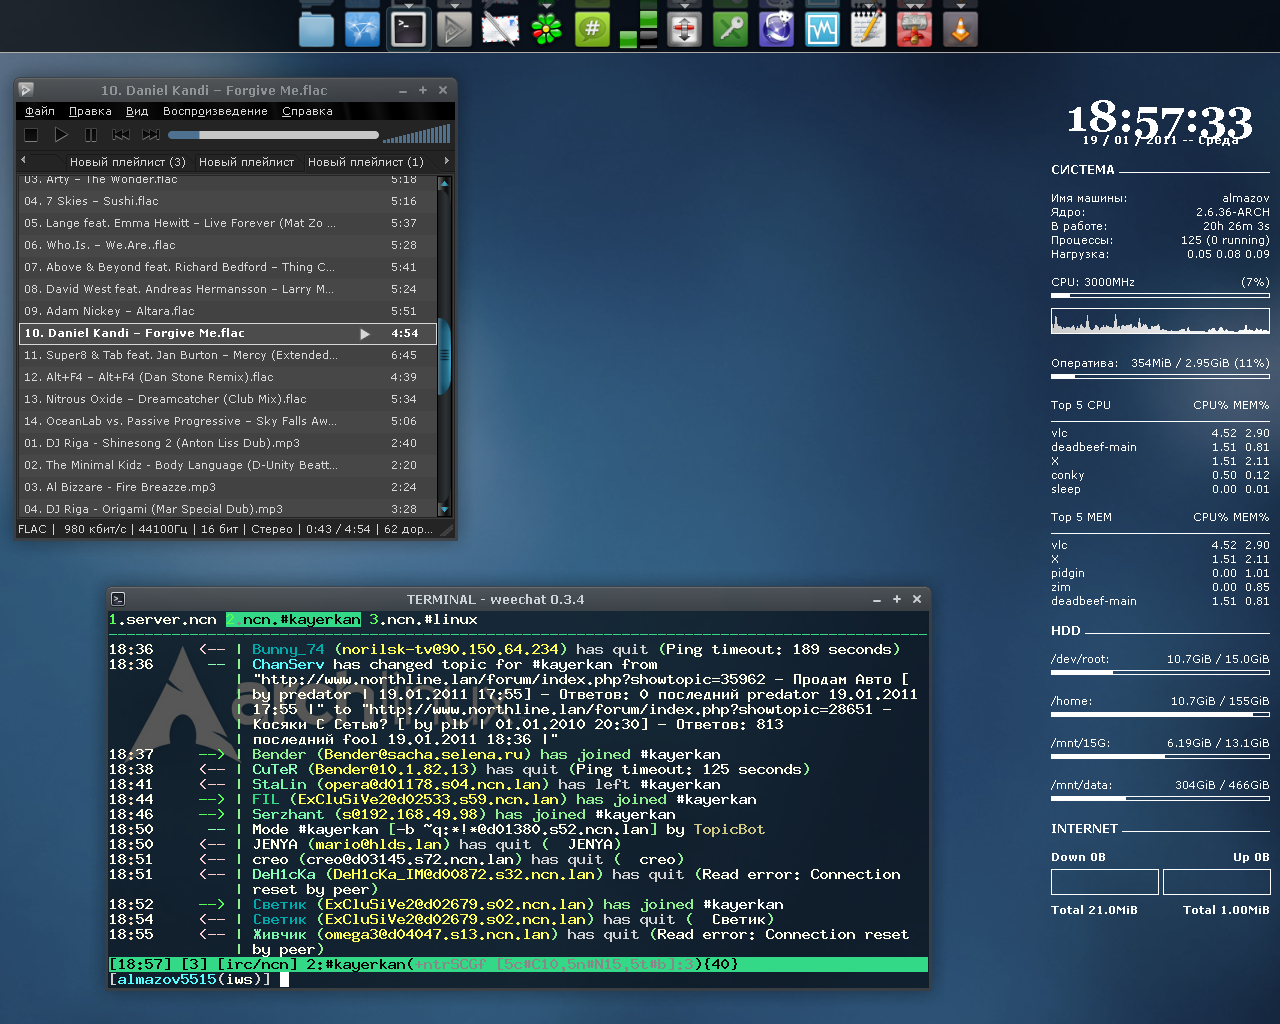Click the green blocks monitor icon in the dock

638,29
